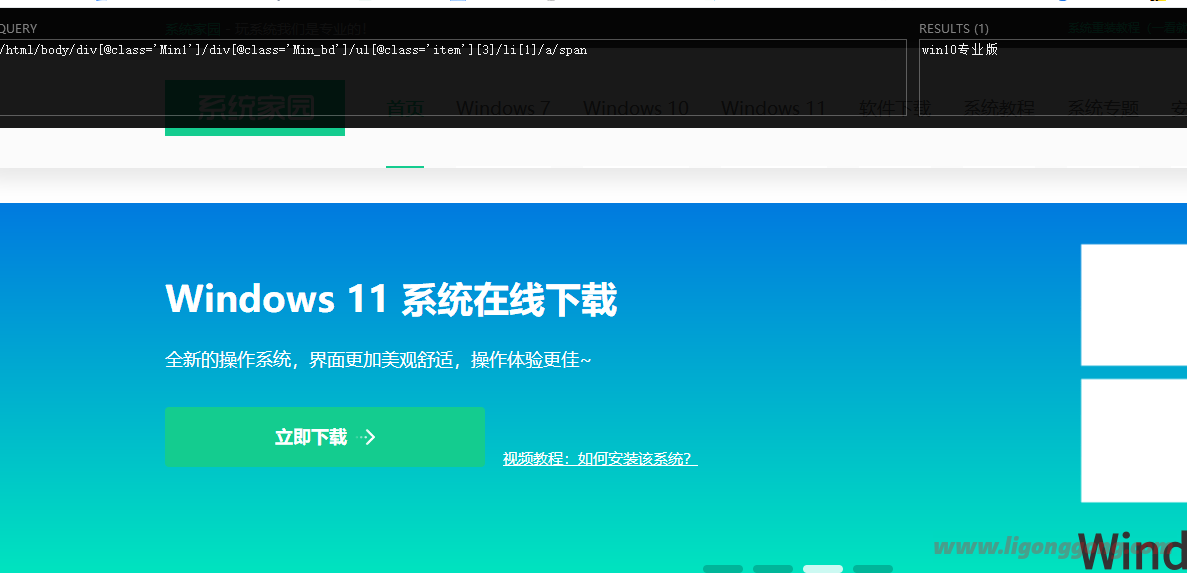Click the Windows 11 系统在线下载 banner heading
Viewport: 1187px width, 573px height.
(391, 299)
